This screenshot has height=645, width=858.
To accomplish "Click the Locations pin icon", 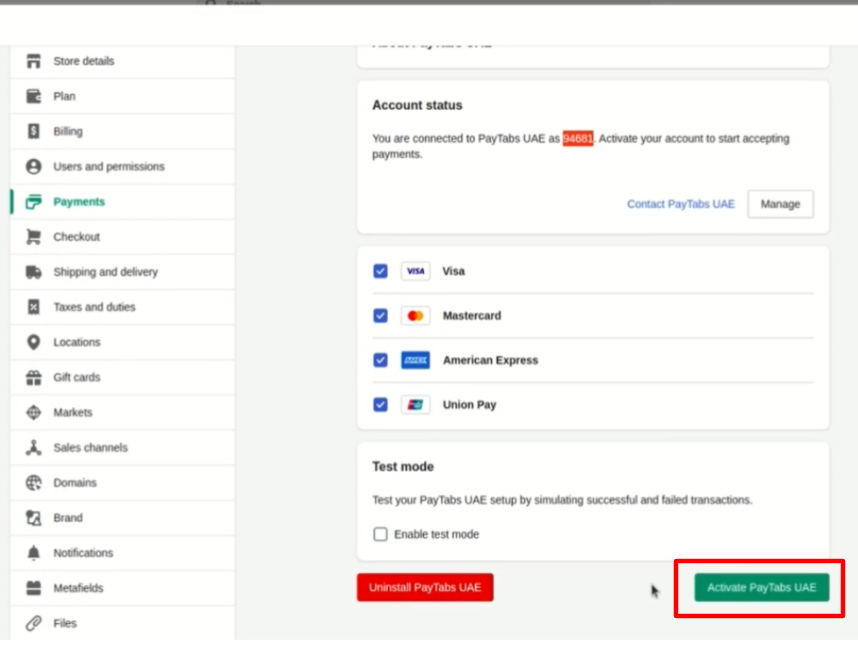I will [33, 342].
